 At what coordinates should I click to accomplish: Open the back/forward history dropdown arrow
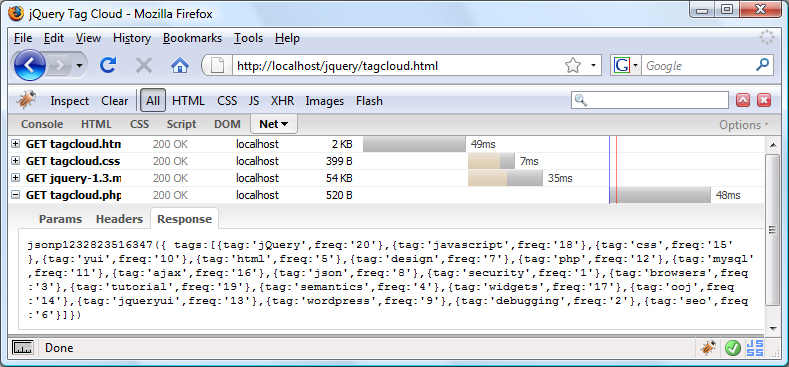[x=80, y=65]
